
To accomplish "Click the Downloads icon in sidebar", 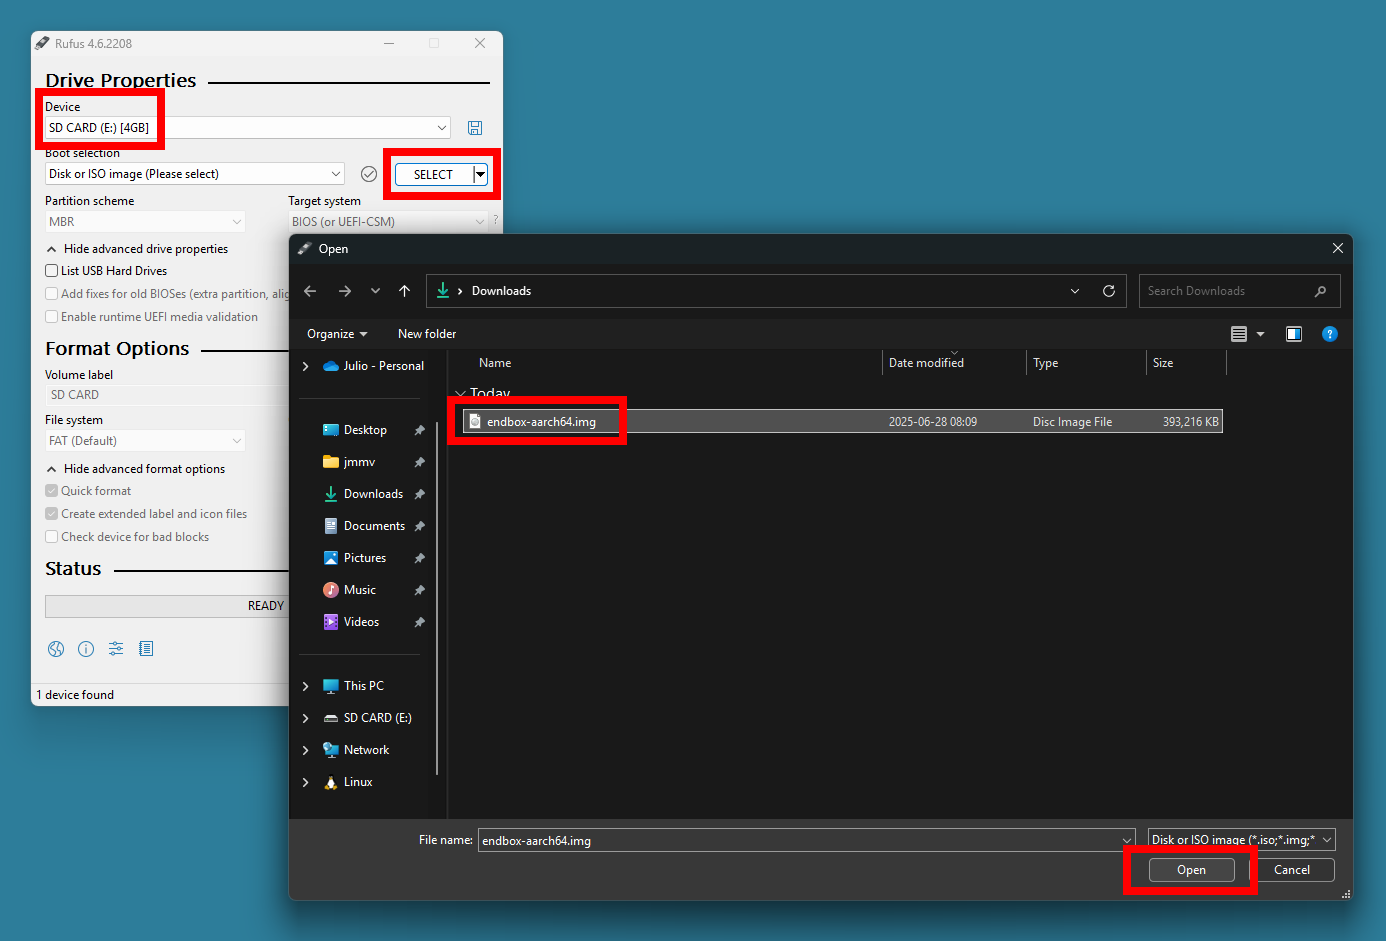I will pyautogui.click(x=331, y=494).
